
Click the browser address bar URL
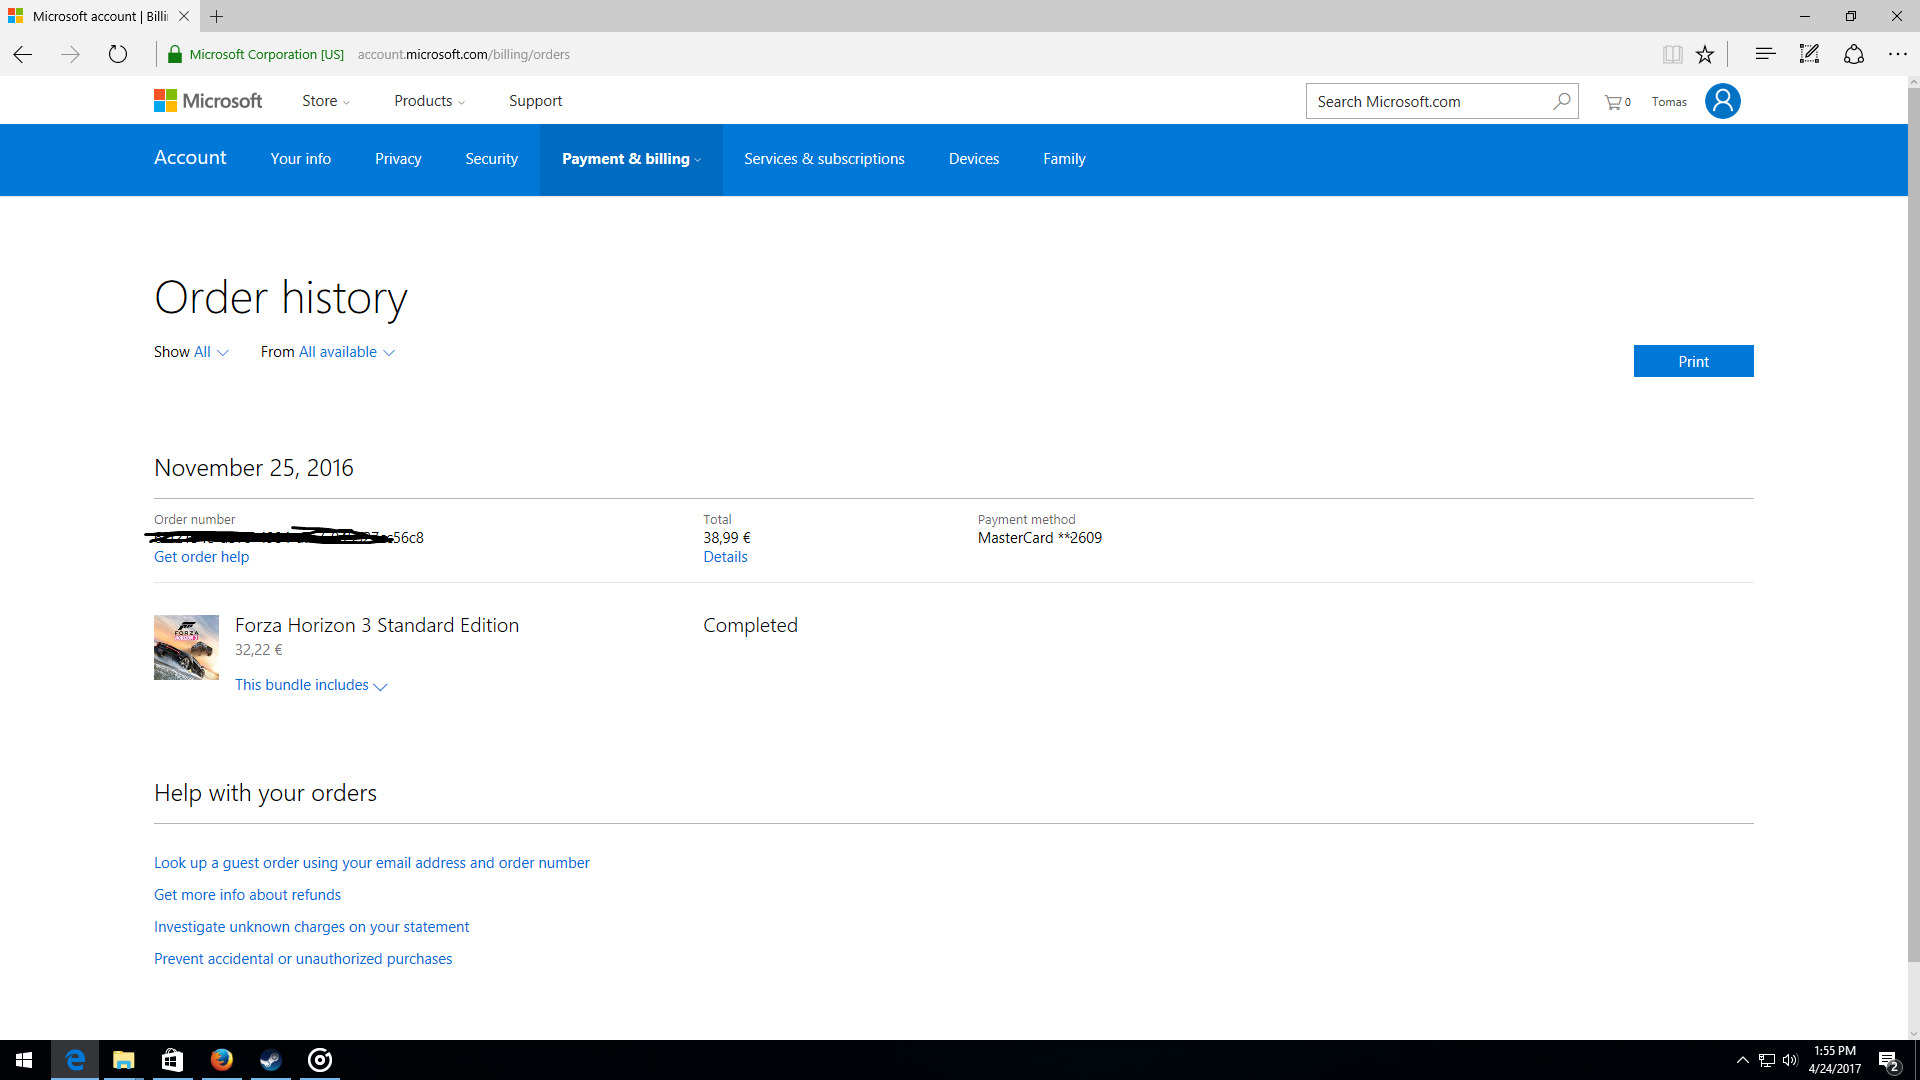tap(463, 54)
